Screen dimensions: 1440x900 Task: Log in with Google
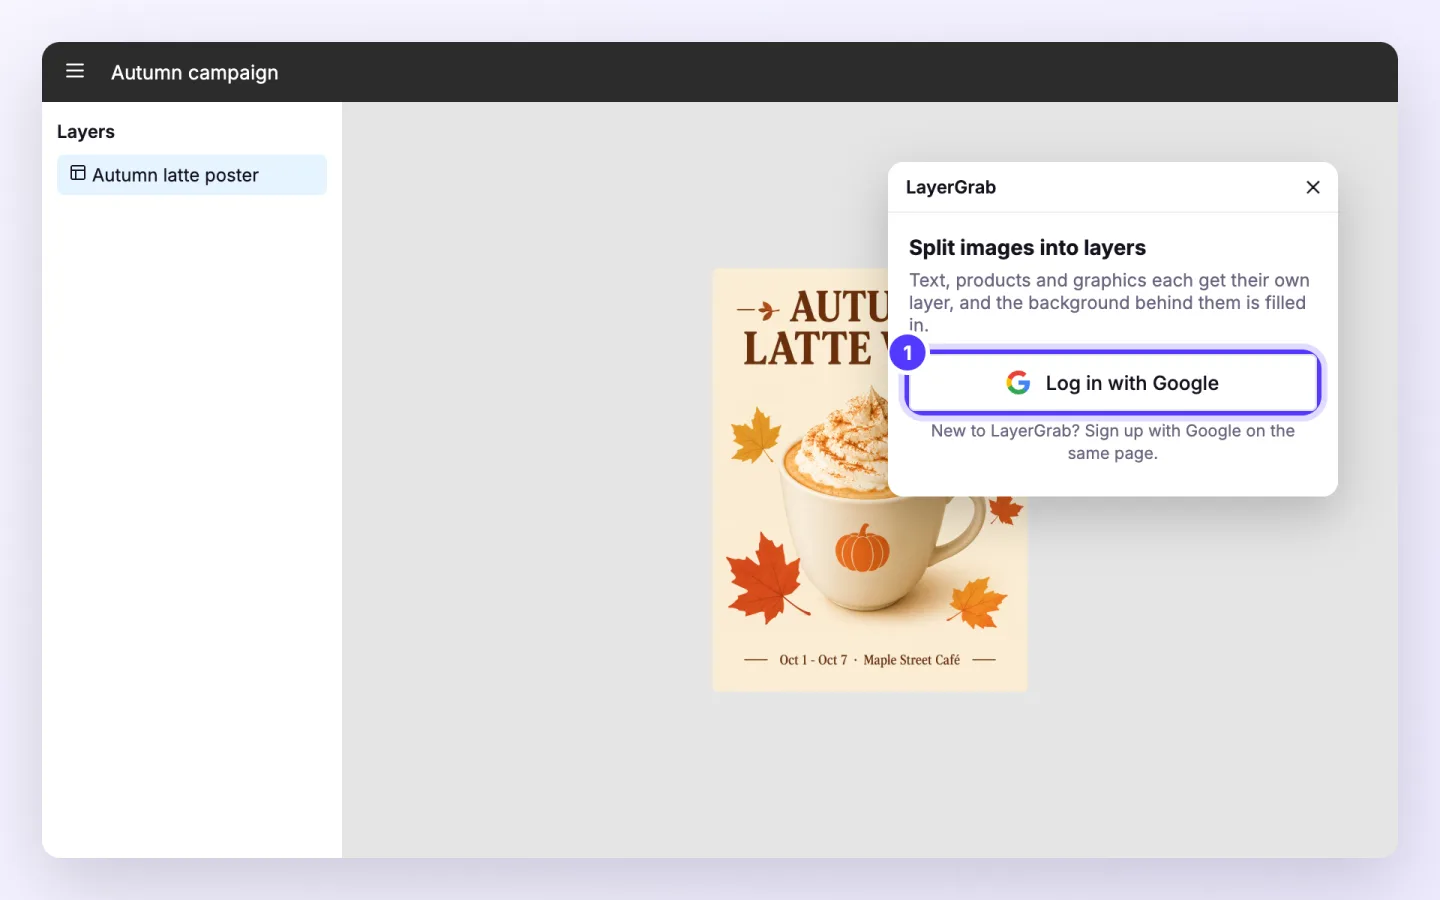tap(1113, 383)
